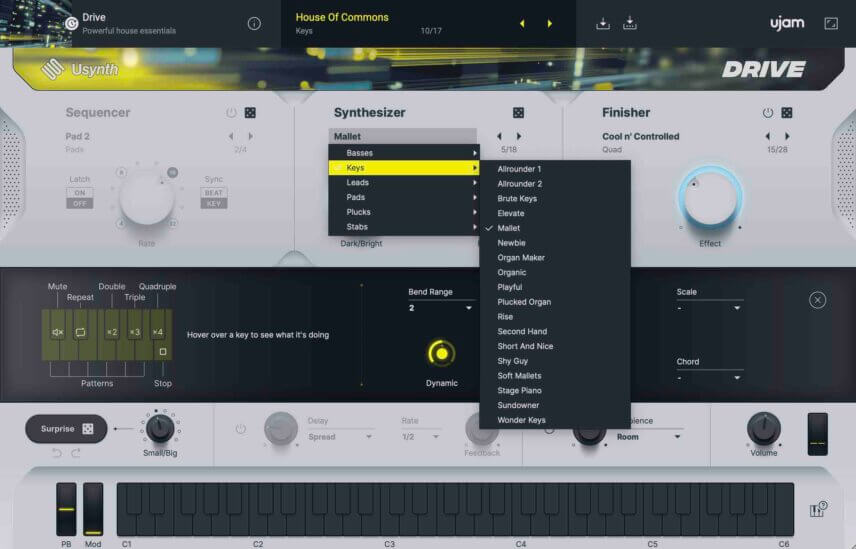Viewport: 856px width, 549px height.
Task: Toggle Finisher power button
Action: click(x=768, y=112)
